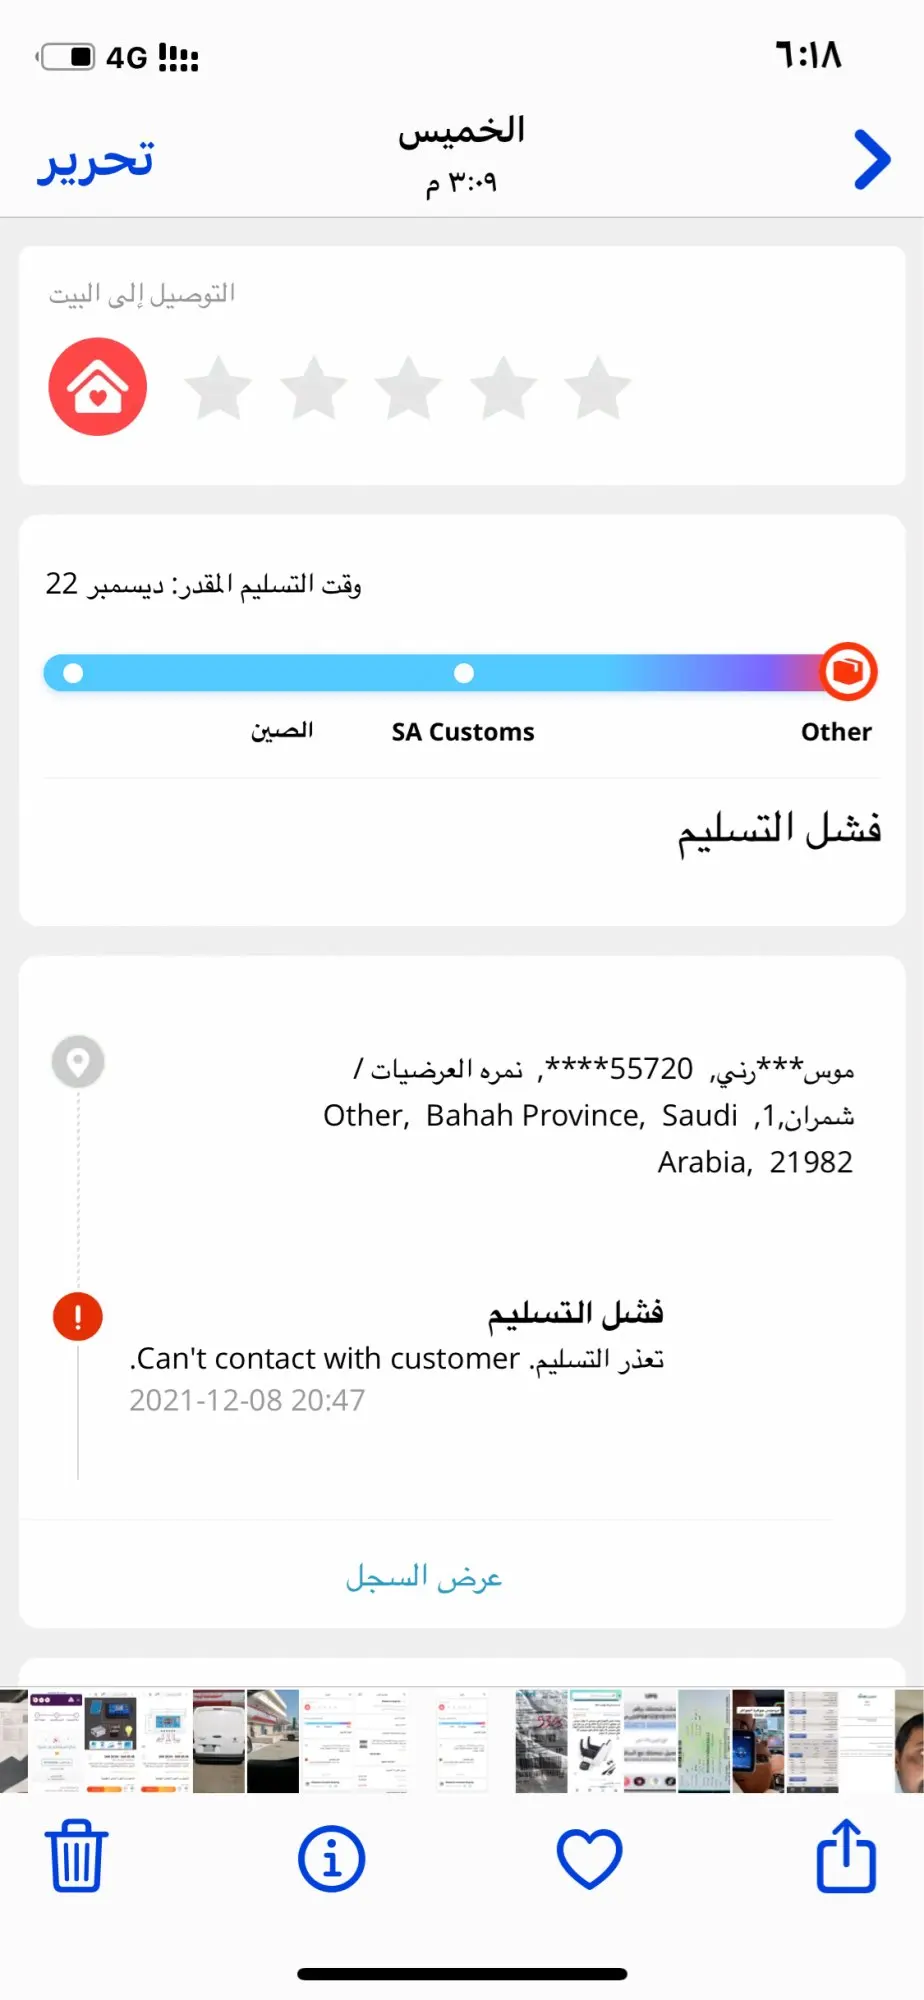
Task: Tap the trash delete icon
Action: tap(77, 1856)
